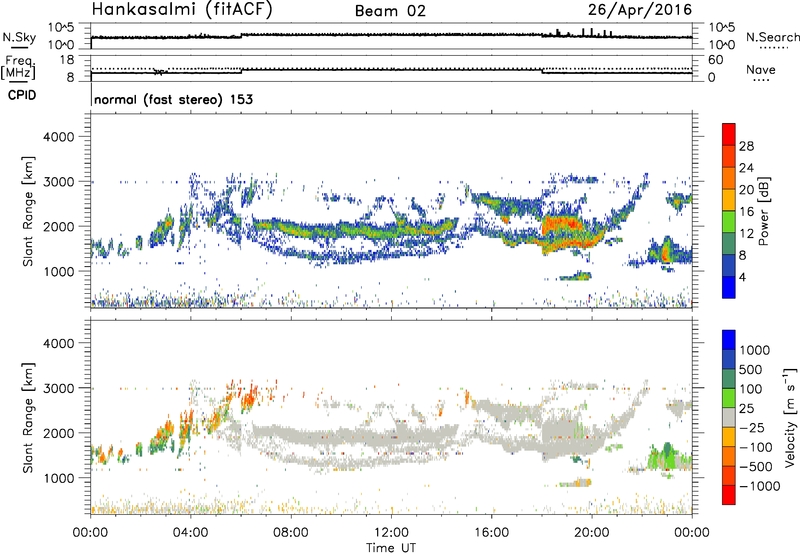Select "normal (fast stereo) 153" mode text
Image resolution: width=800 pixels, height=554 pixels.
click(173, 99)
